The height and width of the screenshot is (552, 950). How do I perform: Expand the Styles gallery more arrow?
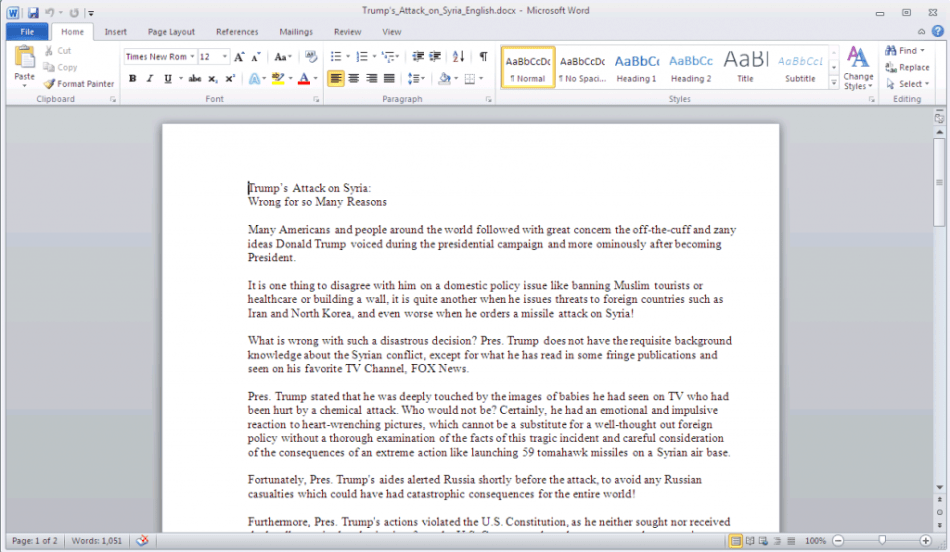click(834, 84)
